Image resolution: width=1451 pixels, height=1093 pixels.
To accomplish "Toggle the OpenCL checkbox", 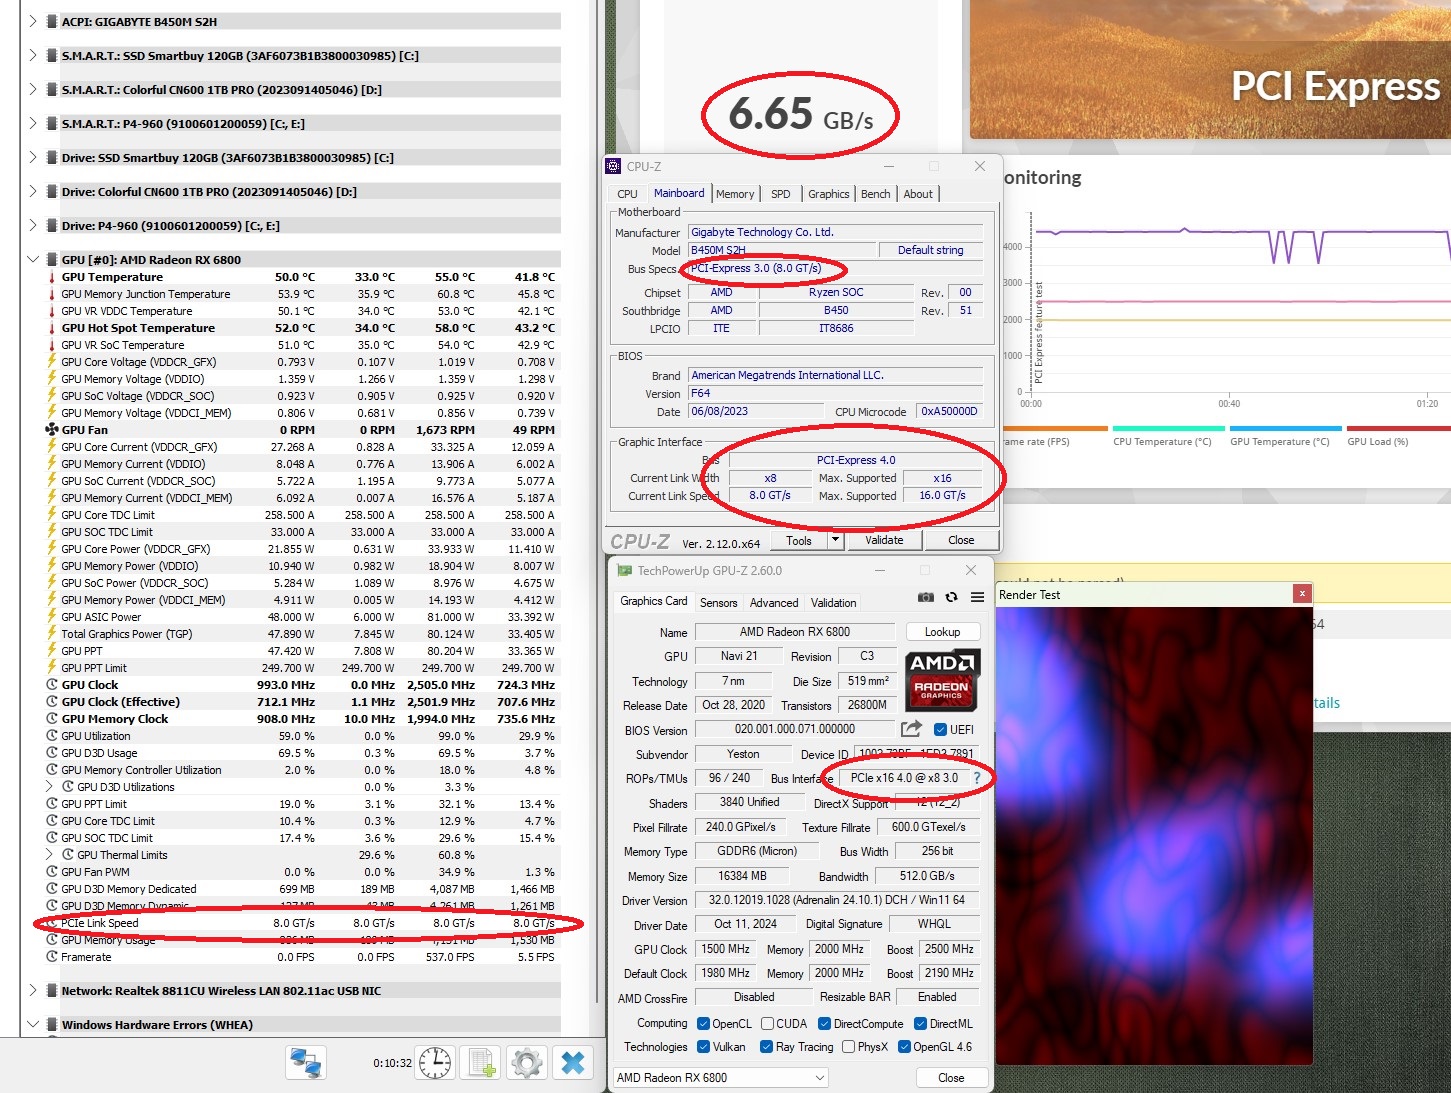I will [x=704, y=1024].
